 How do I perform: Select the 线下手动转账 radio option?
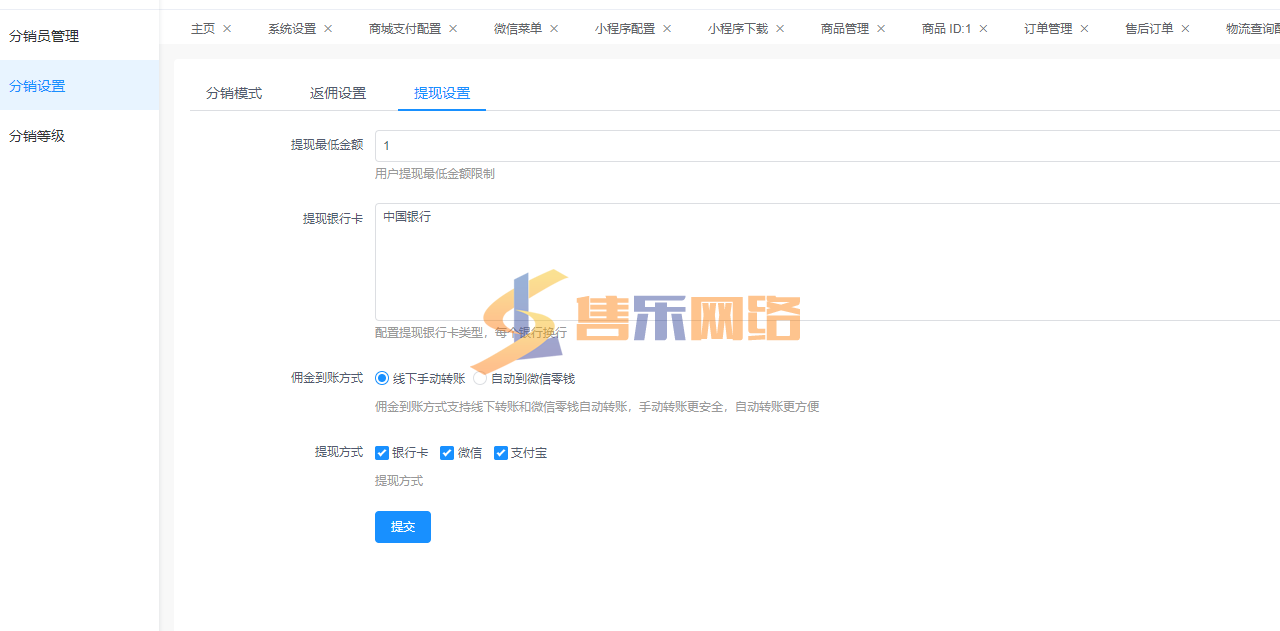(x=382, y=379)
